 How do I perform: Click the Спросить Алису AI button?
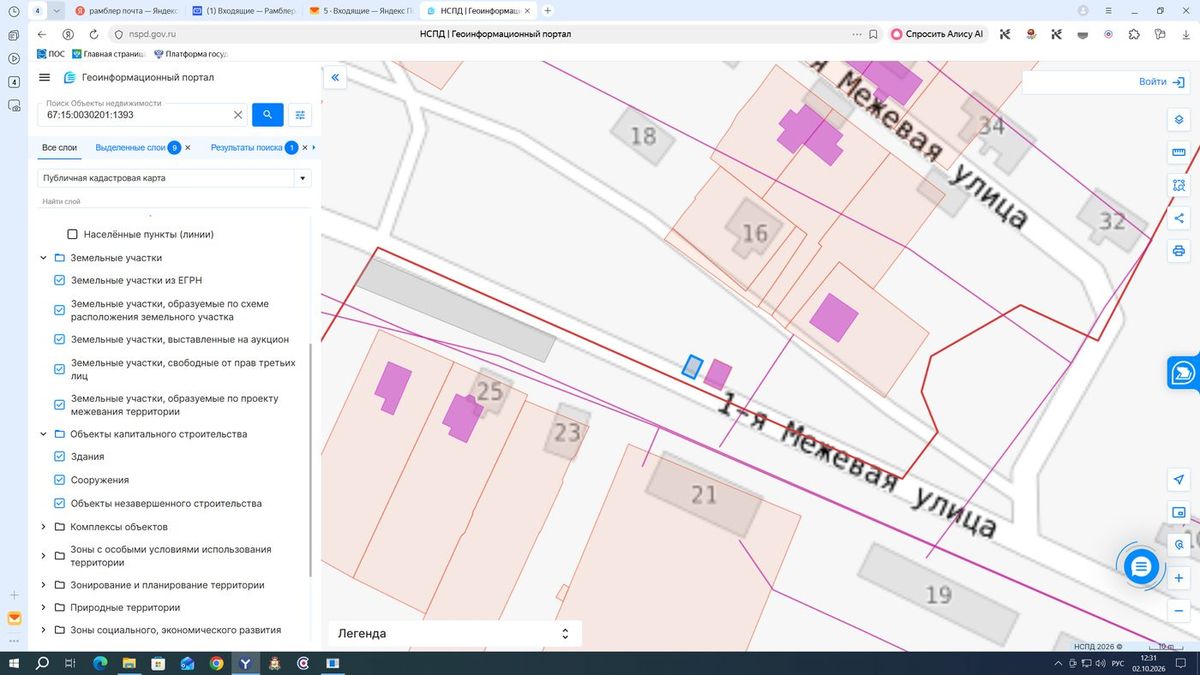[938, 34]
